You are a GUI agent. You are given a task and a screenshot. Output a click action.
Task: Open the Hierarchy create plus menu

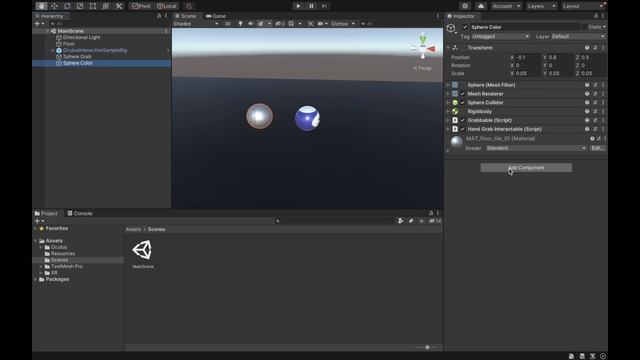[x=39, y=24]
